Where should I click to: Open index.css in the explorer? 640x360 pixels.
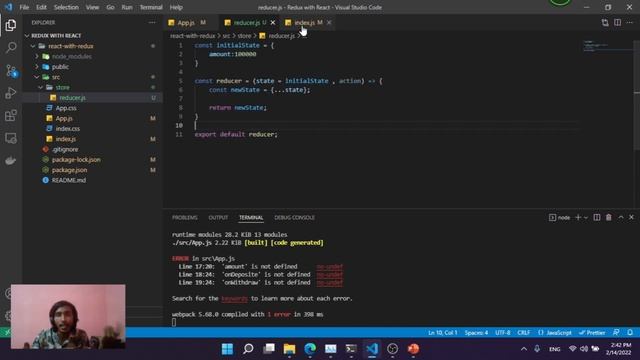coord(93,129)
